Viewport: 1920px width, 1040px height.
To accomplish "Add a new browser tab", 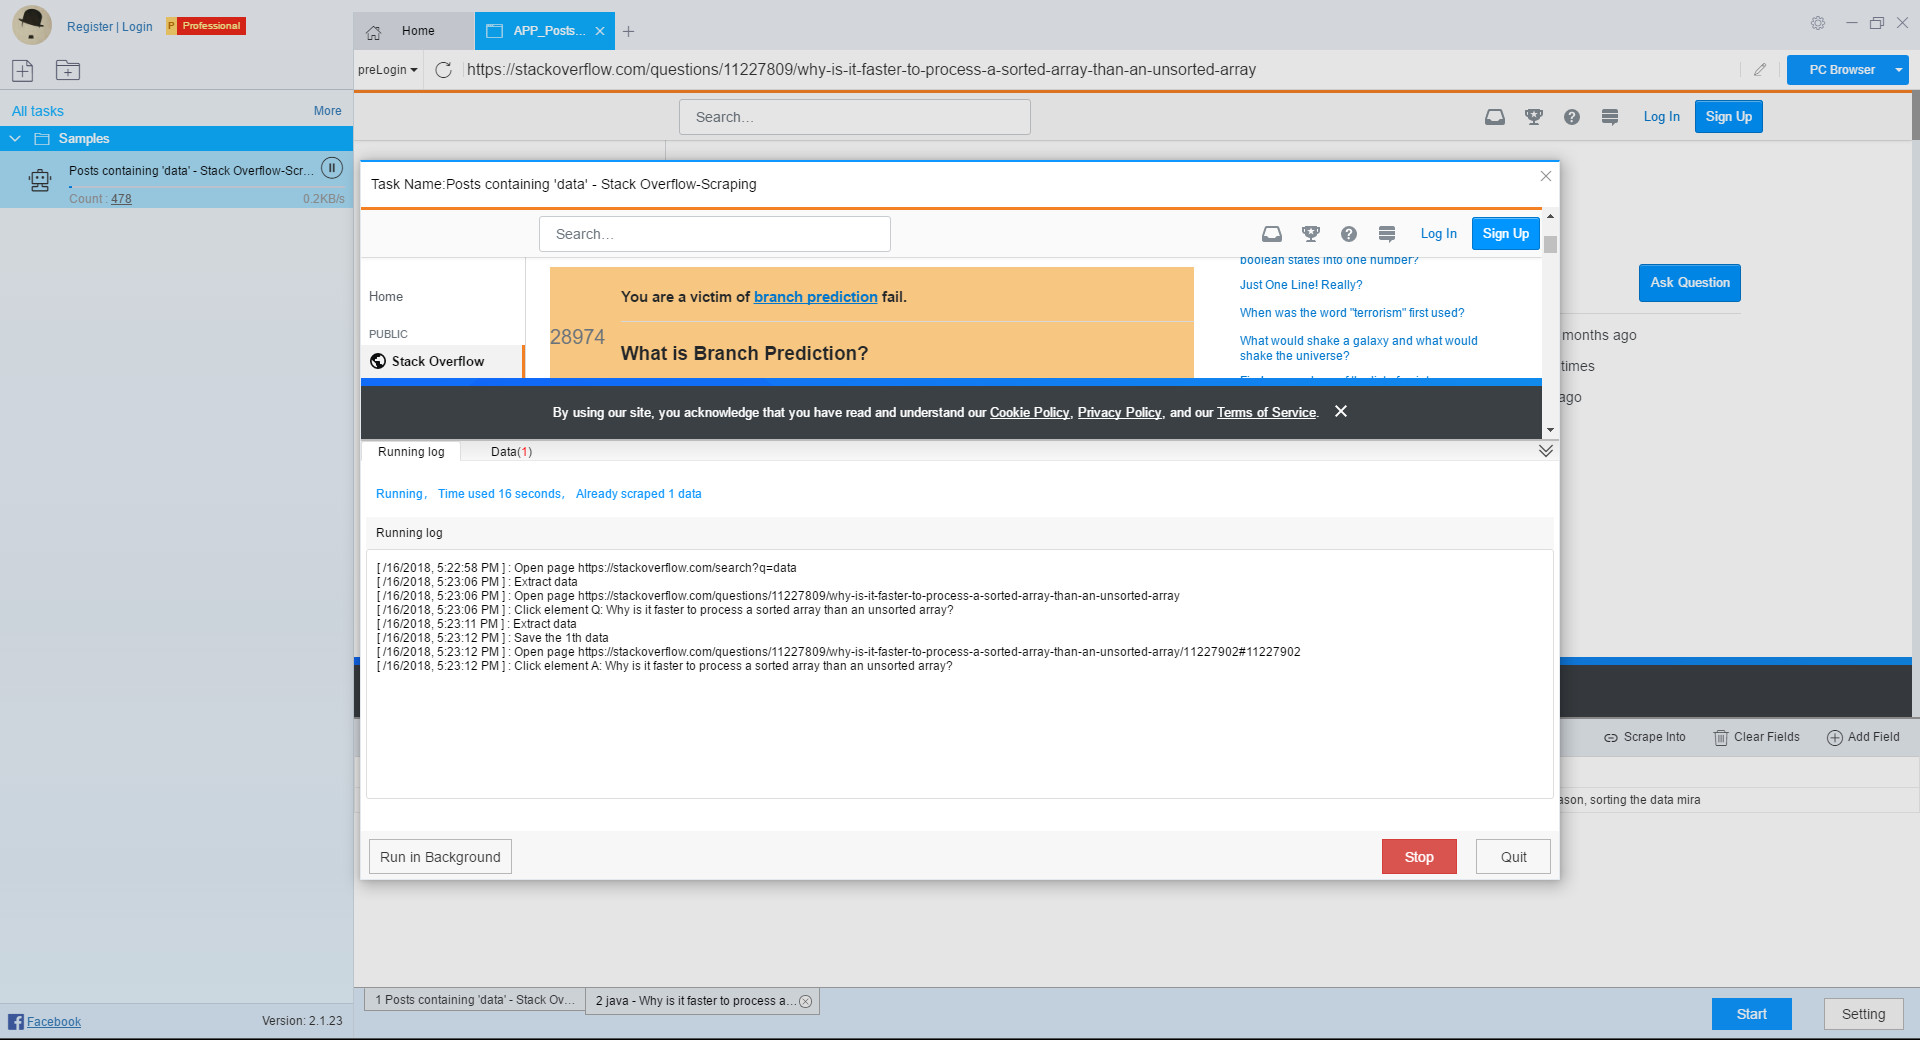I will coord(628,32).
